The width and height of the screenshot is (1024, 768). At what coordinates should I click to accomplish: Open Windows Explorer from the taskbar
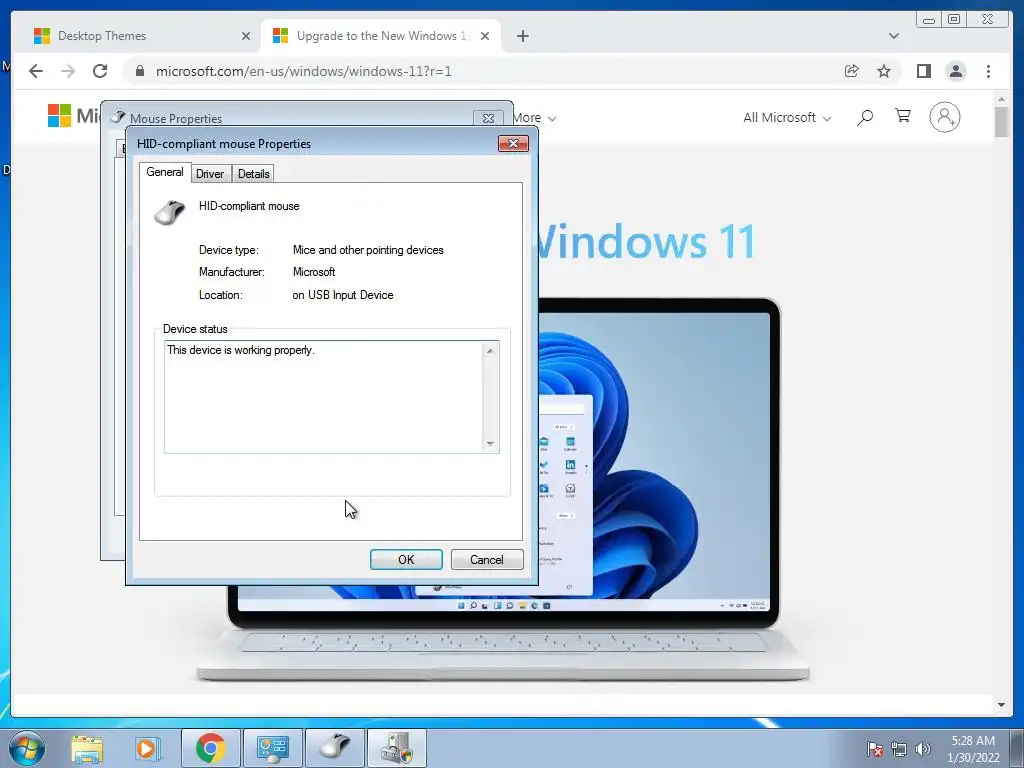coord(87,748)
